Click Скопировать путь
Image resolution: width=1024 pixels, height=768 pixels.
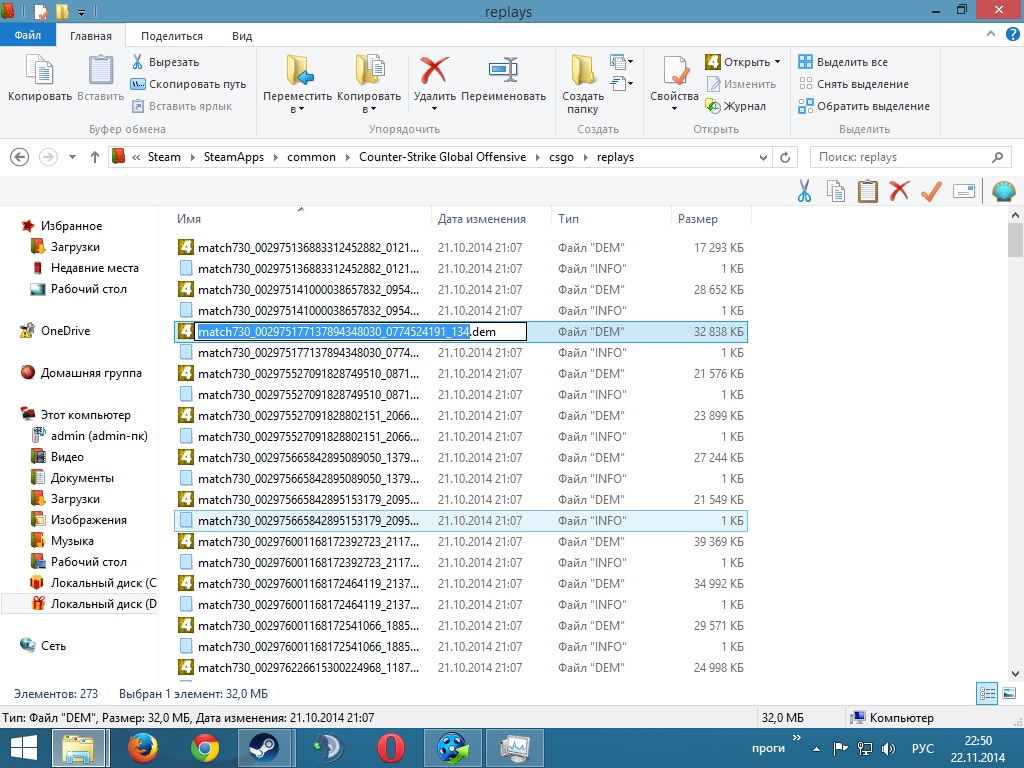coord(188,84)
